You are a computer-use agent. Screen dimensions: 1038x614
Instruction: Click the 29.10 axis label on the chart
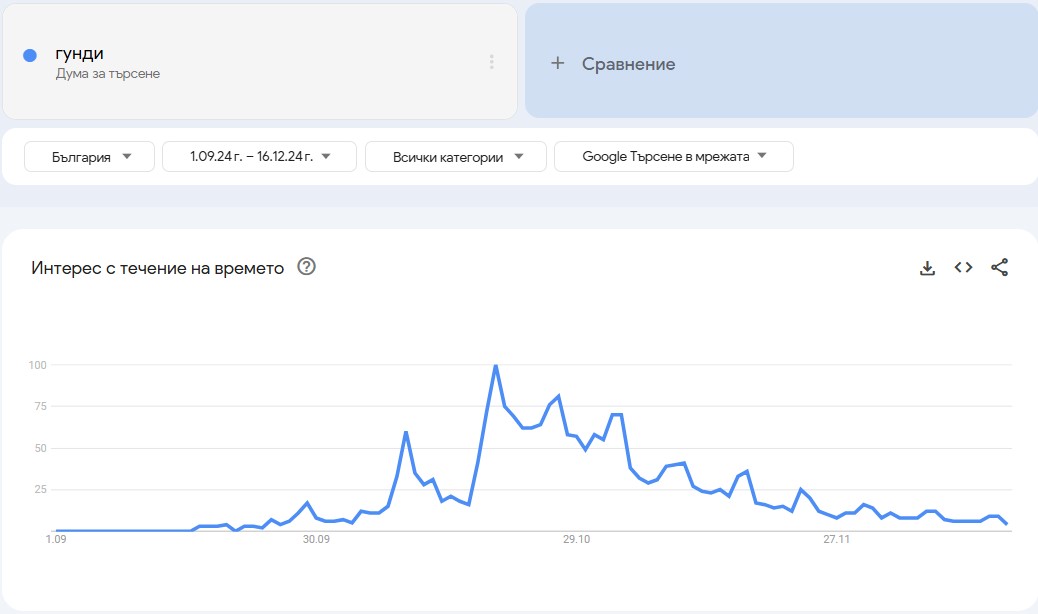click(579, 538)
